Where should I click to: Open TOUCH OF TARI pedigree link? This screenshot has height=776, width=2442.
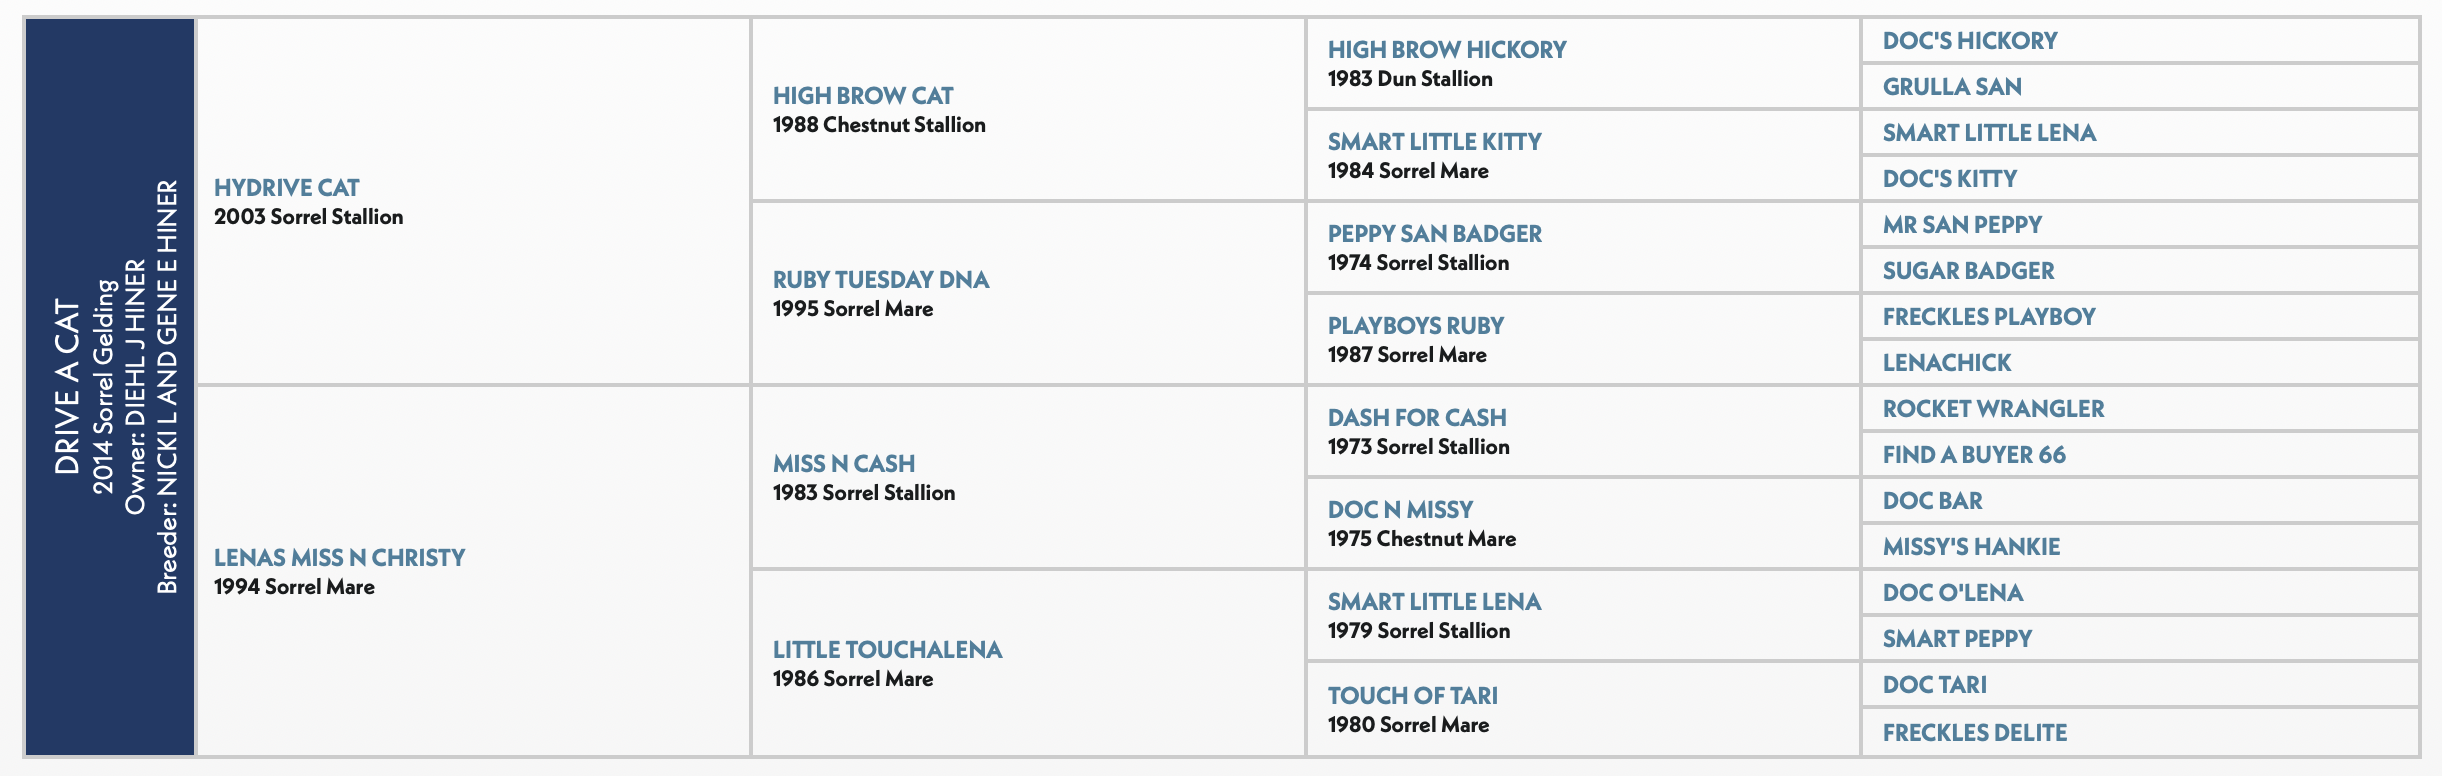[1413, 696]
